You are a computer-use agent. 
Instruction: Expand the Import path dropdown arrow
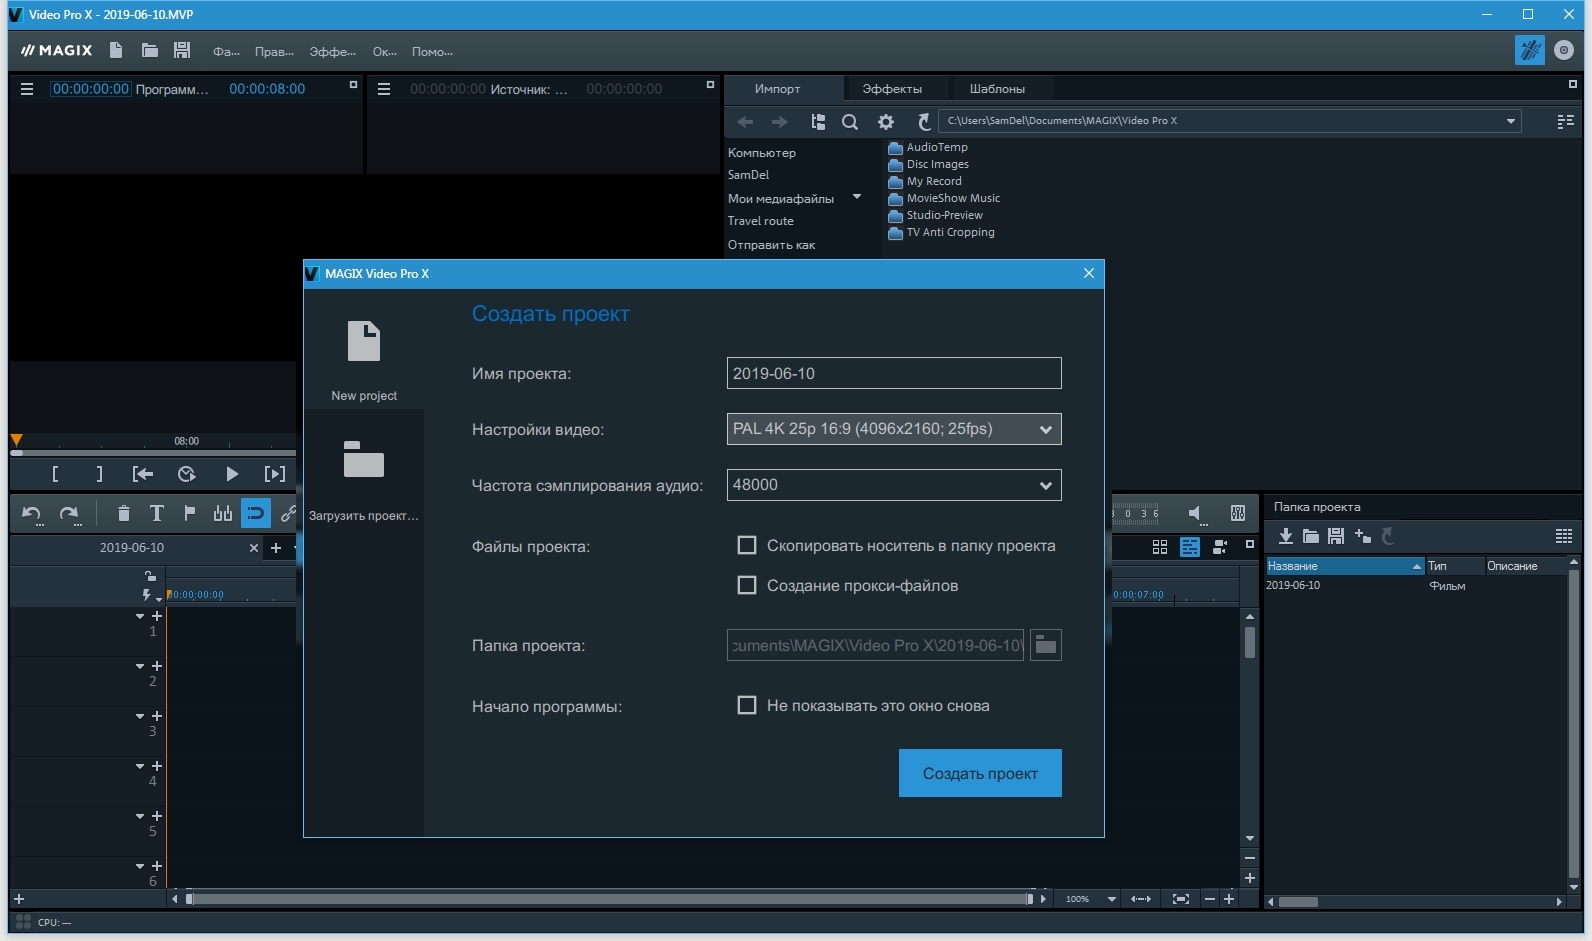[1510, 121]
